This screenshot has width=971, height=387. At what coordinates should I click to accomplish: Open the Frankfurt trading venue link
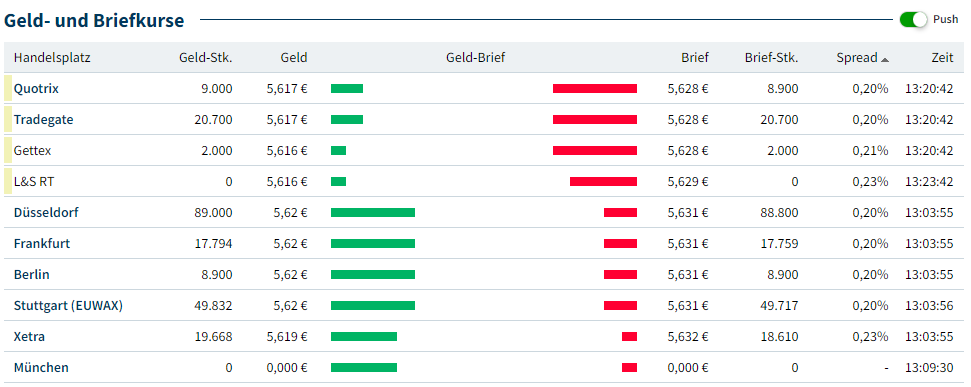[x=41, y=243]
